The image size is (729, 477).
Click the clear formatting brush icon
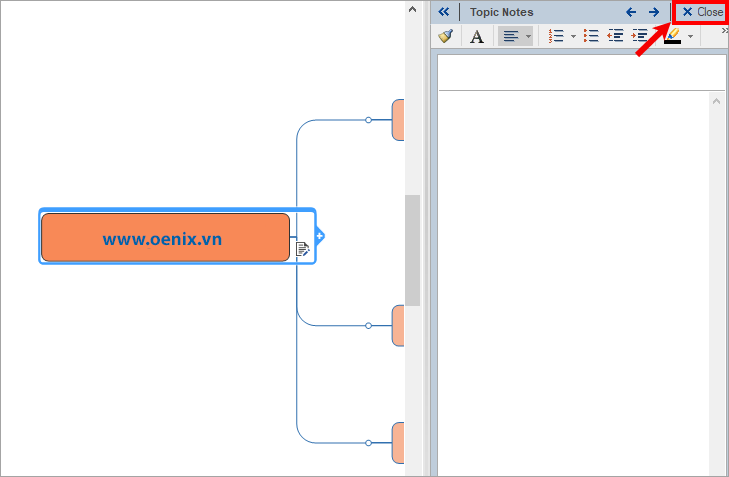coord(446,36)
